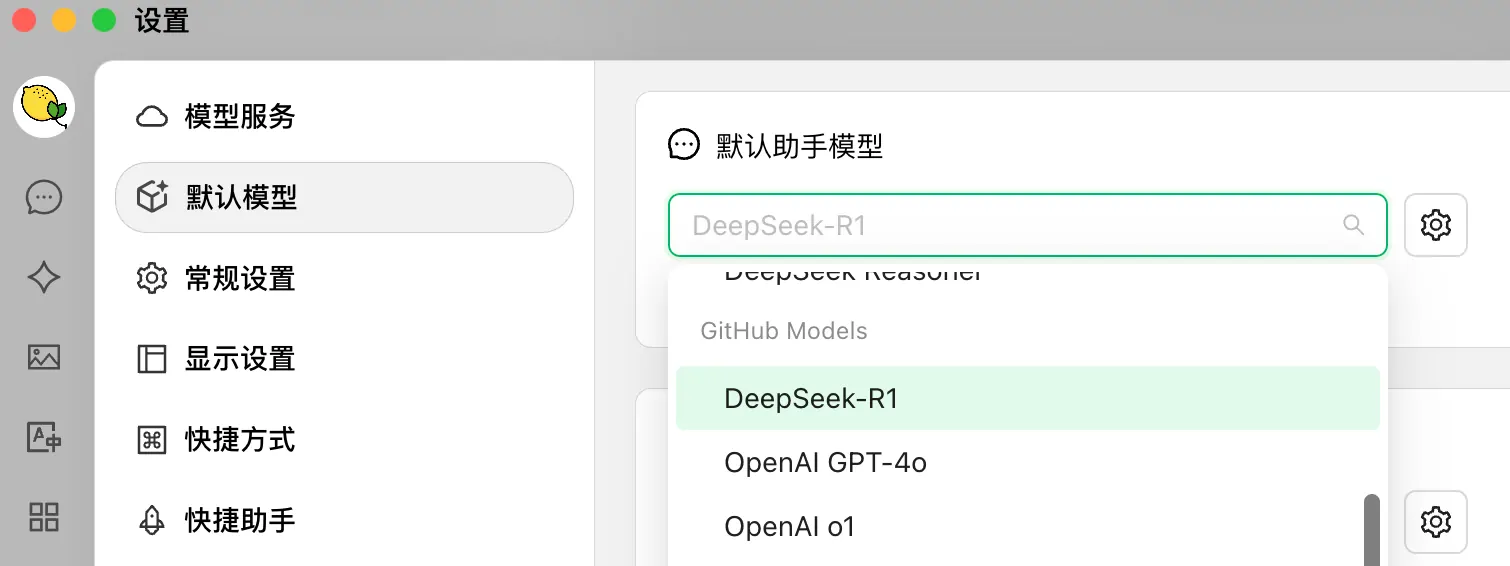Click the green fullscreen window button
The image size is (1510, 566).
(104, 20)
